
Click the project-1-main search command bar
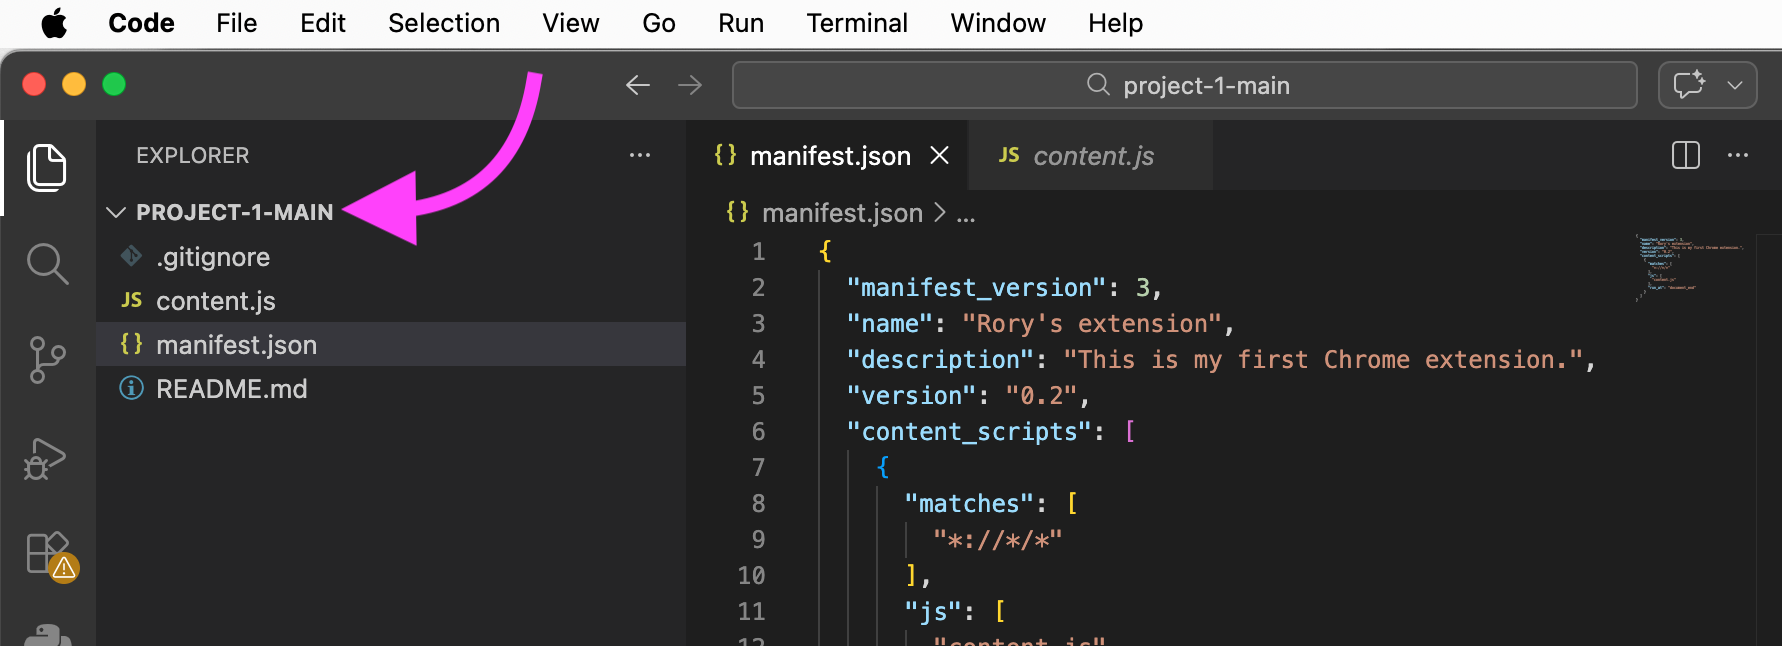1184,85
